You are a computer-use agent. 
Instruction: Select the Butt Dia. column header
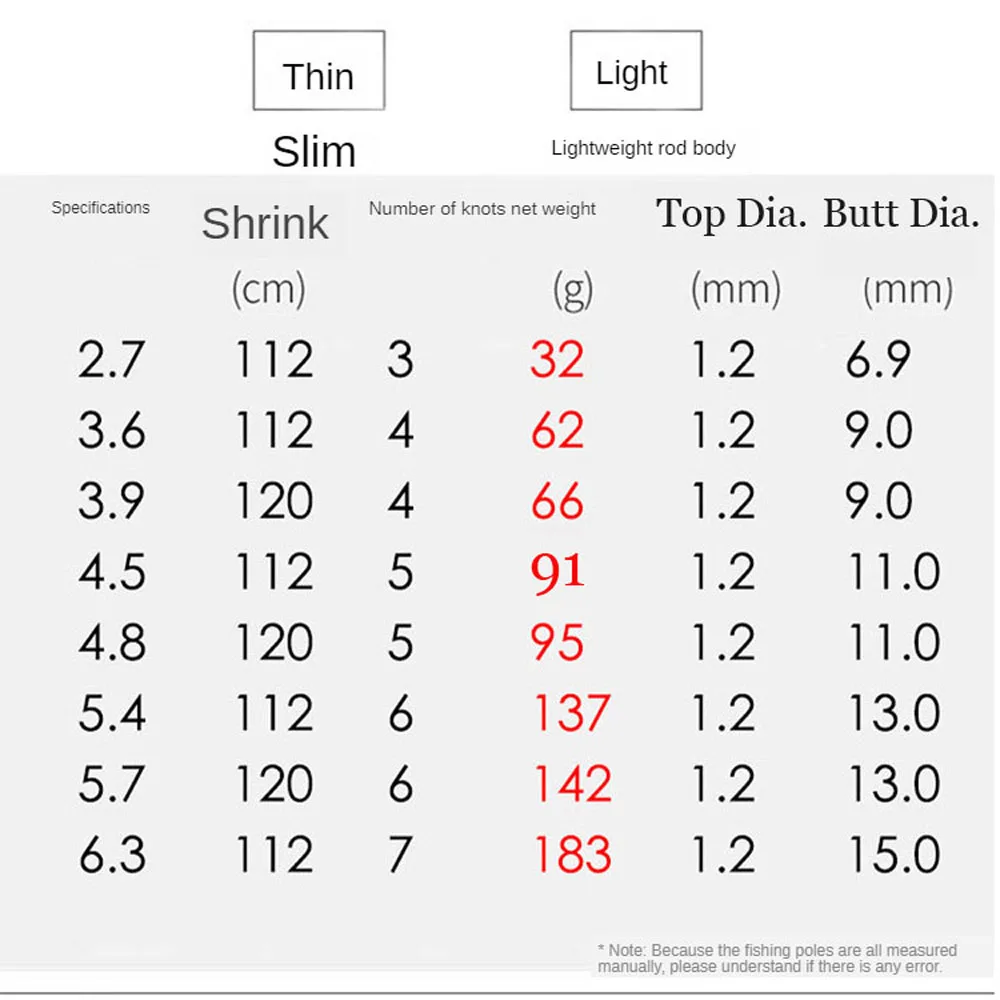pos(901,214)
